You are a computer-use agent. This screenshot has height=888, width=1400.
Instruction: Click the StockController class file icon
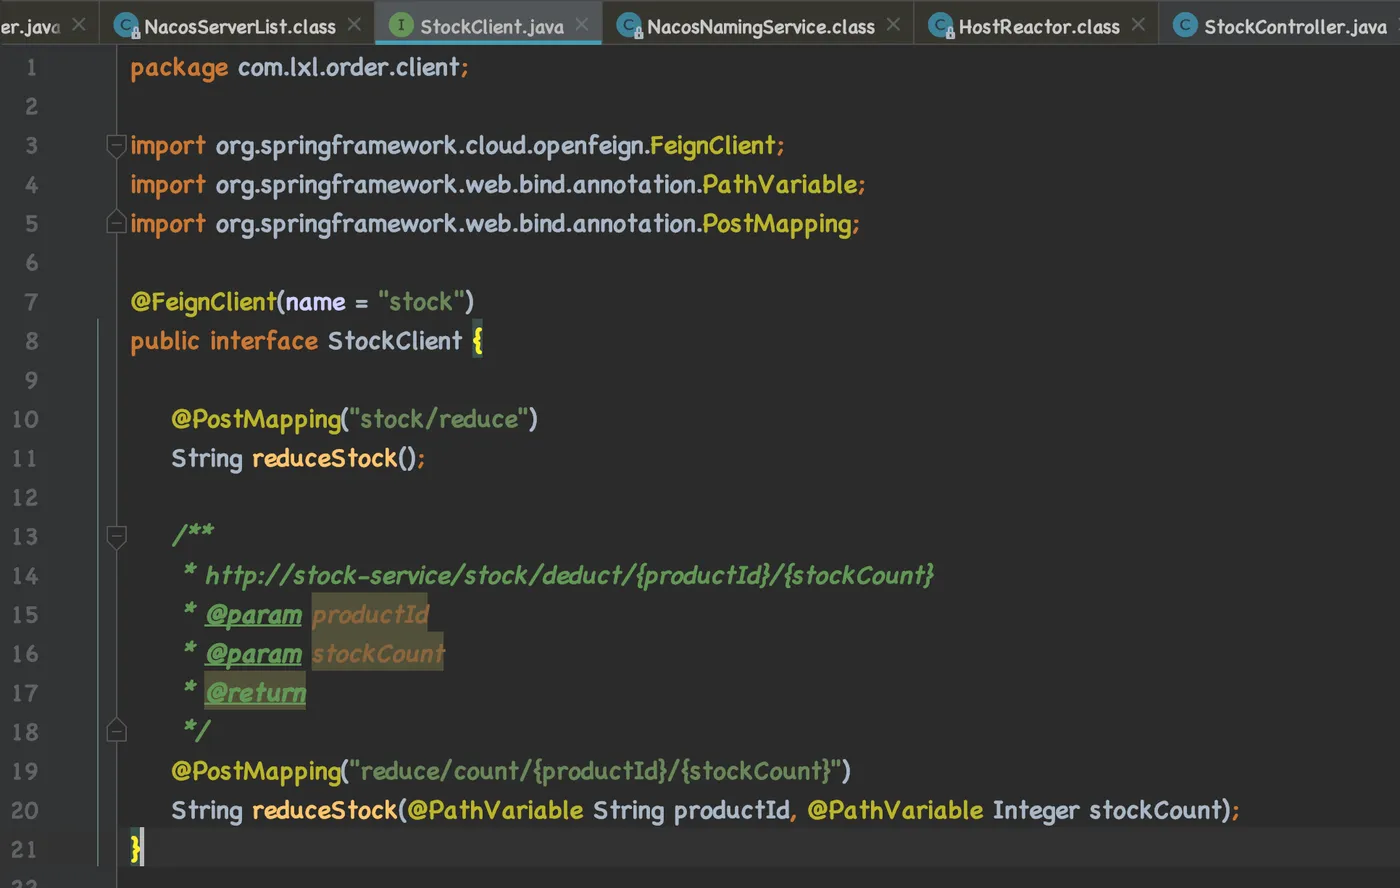coord(1185,25)
